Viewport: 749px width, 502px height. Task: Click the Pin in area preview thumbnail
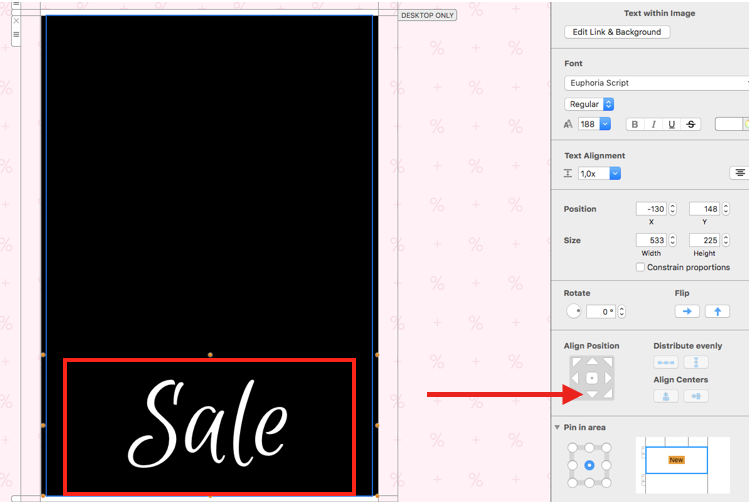click(683, 465)
